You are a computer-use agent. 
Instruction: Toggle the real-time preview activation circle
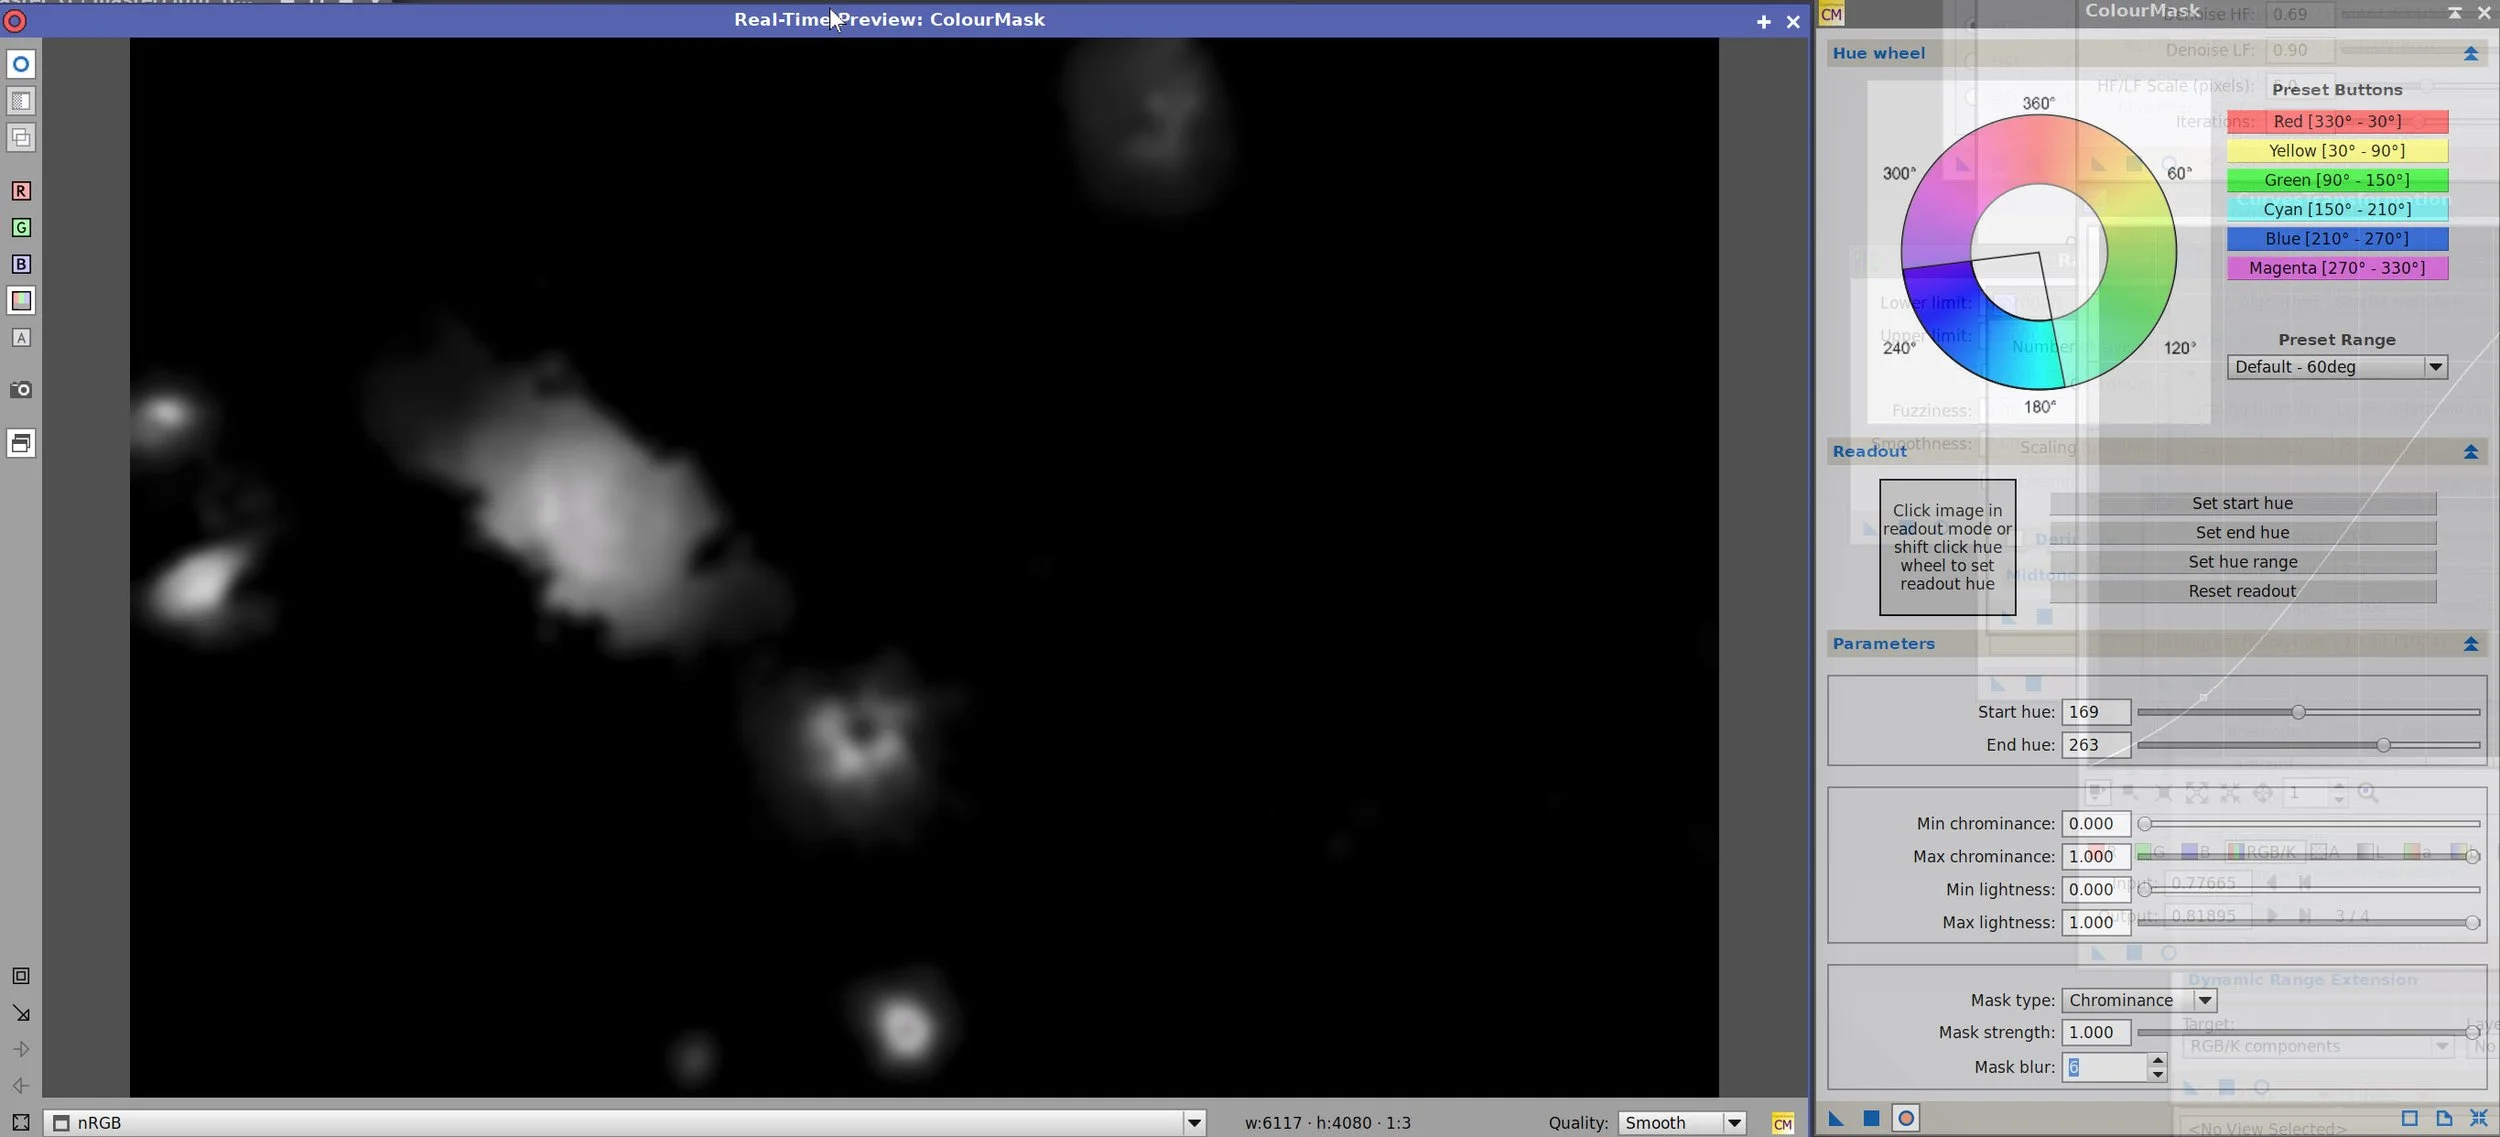pos(21,64)
